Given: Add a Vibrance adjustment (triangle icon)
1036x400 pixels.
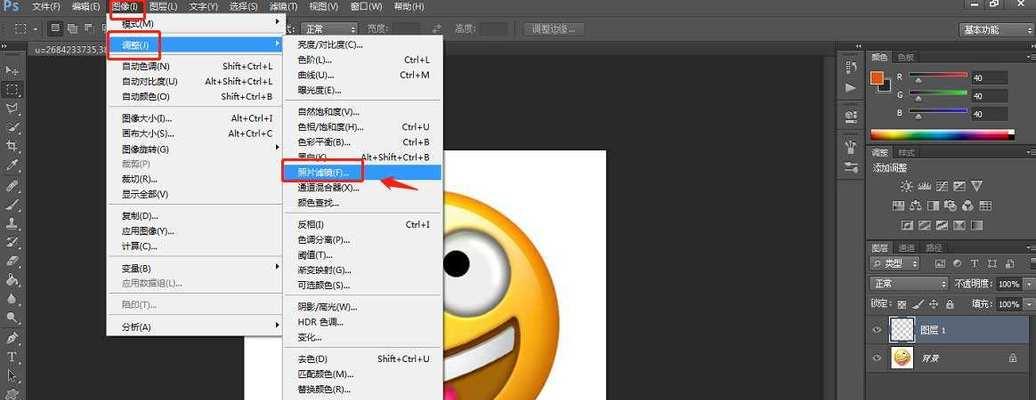Looking at the screenshot, I should 977,186.
